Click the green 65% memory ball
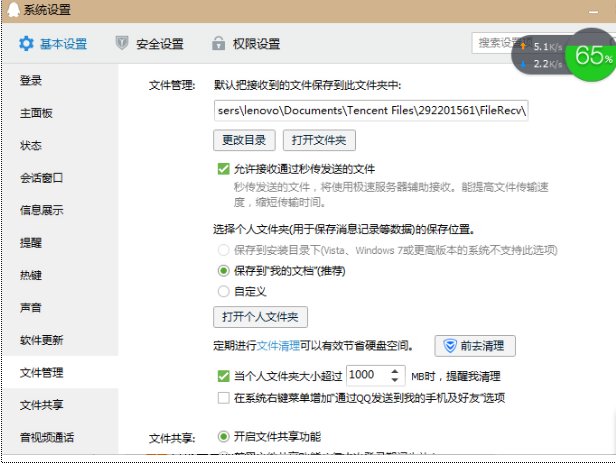The height and width of the screenshot is (465, 616). (x=592, y=55)
